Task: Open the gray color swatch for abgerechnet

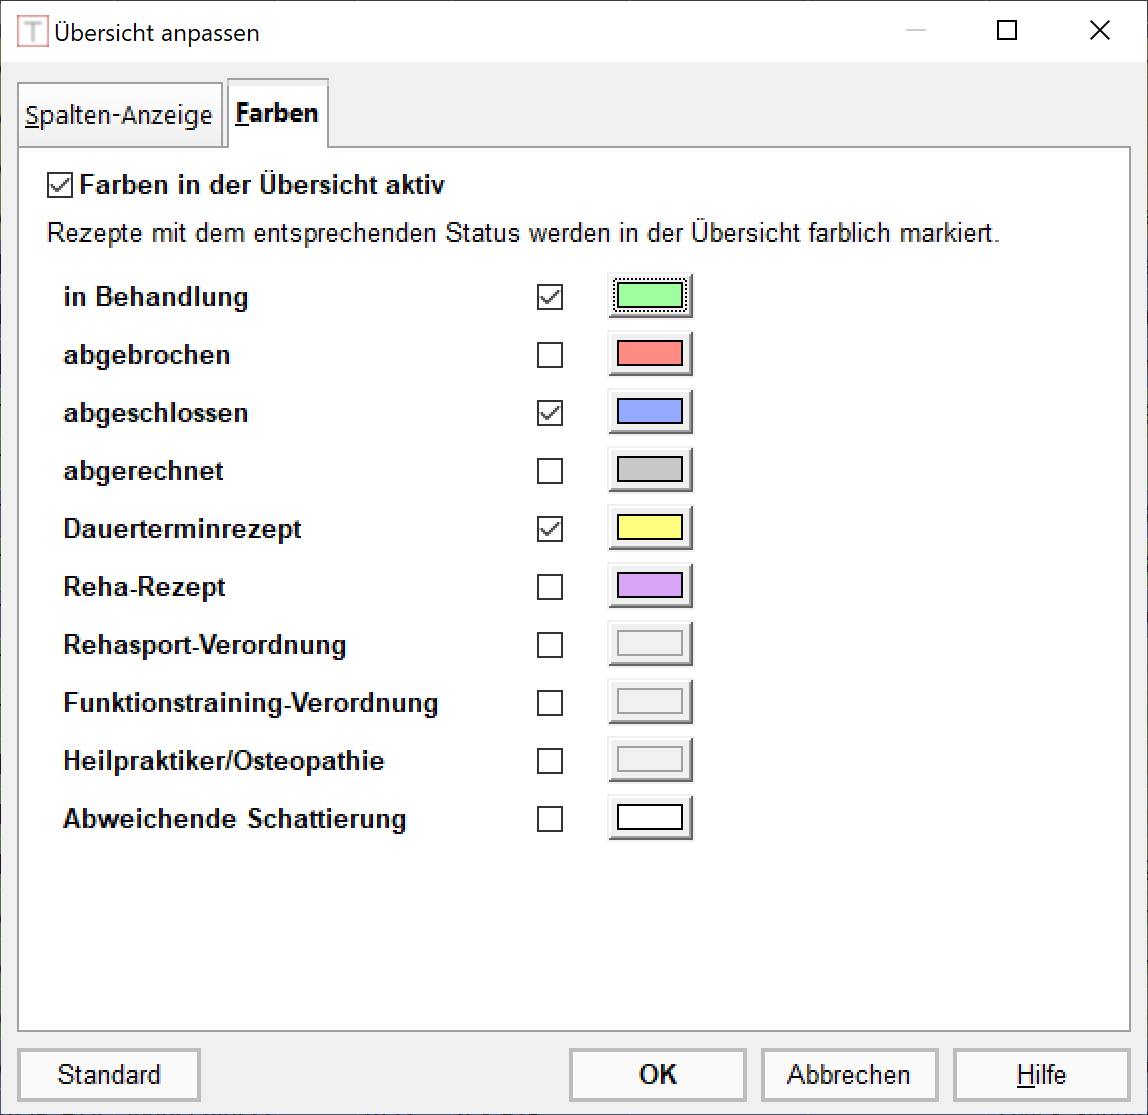Action: (650, 469)
